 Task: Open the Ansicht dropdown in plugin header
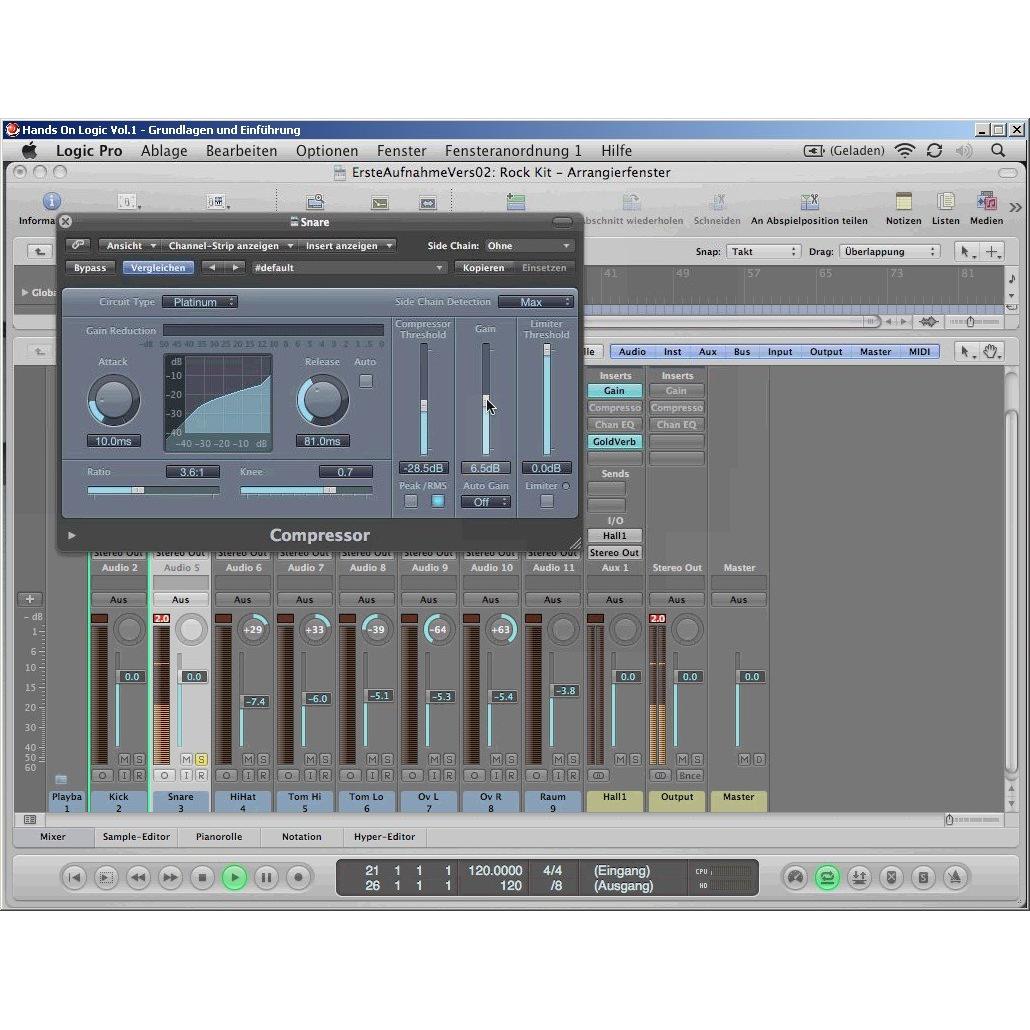pyautogui.click(x=129, y=245)
